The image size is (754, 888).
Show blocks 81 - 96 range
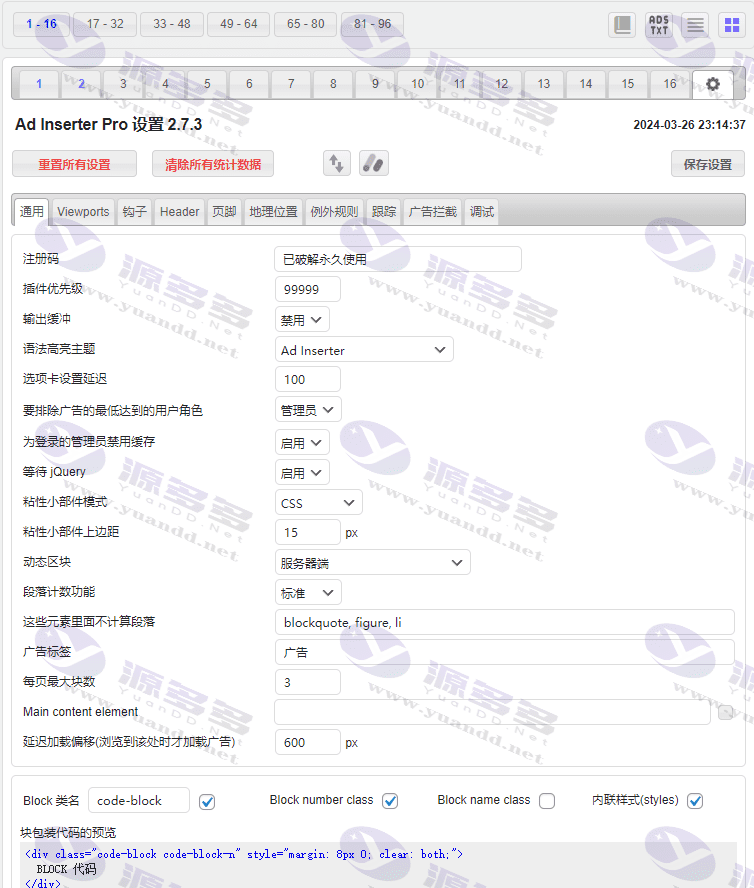click(x=372, y=24)
